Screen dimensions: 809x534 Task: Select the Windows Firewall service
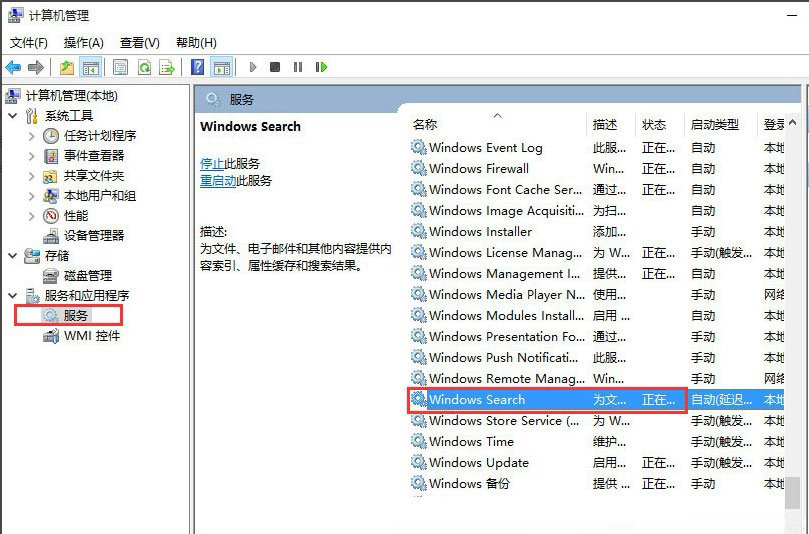(597, 169)
